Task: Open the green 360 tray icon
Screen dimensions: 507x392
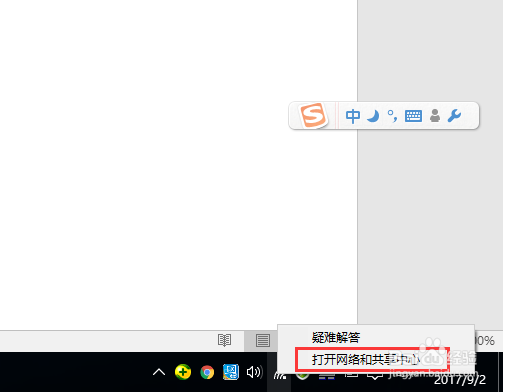Action: (183, 372)
